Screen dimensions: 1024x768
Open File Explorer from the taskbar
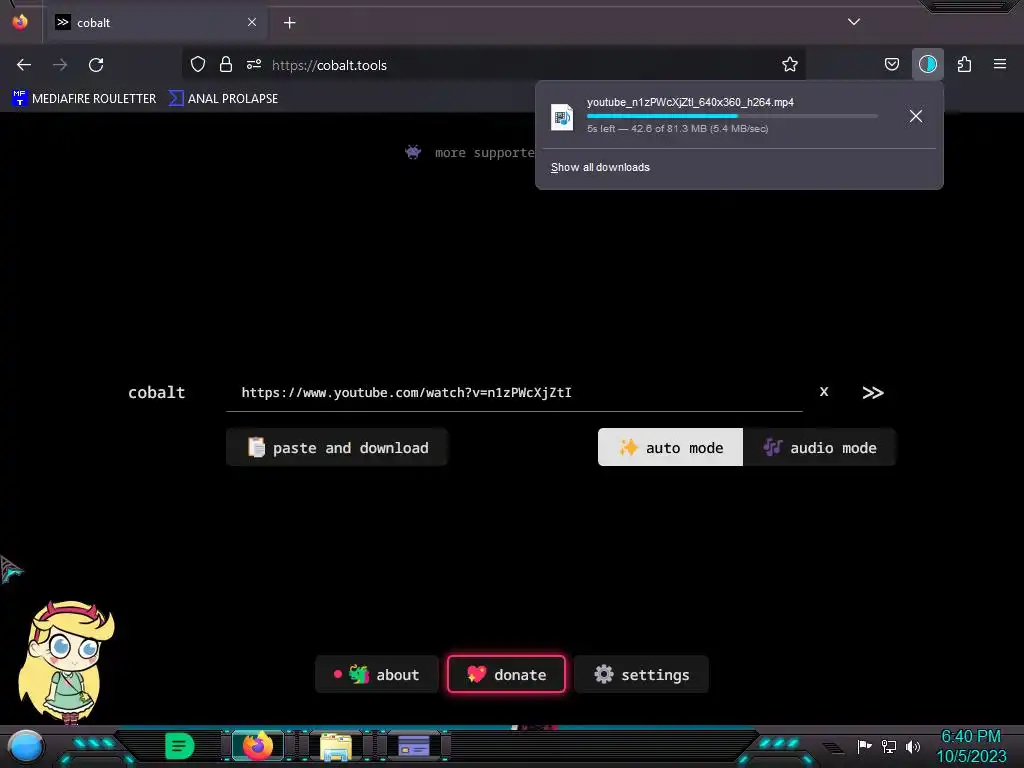pos(336,746)
